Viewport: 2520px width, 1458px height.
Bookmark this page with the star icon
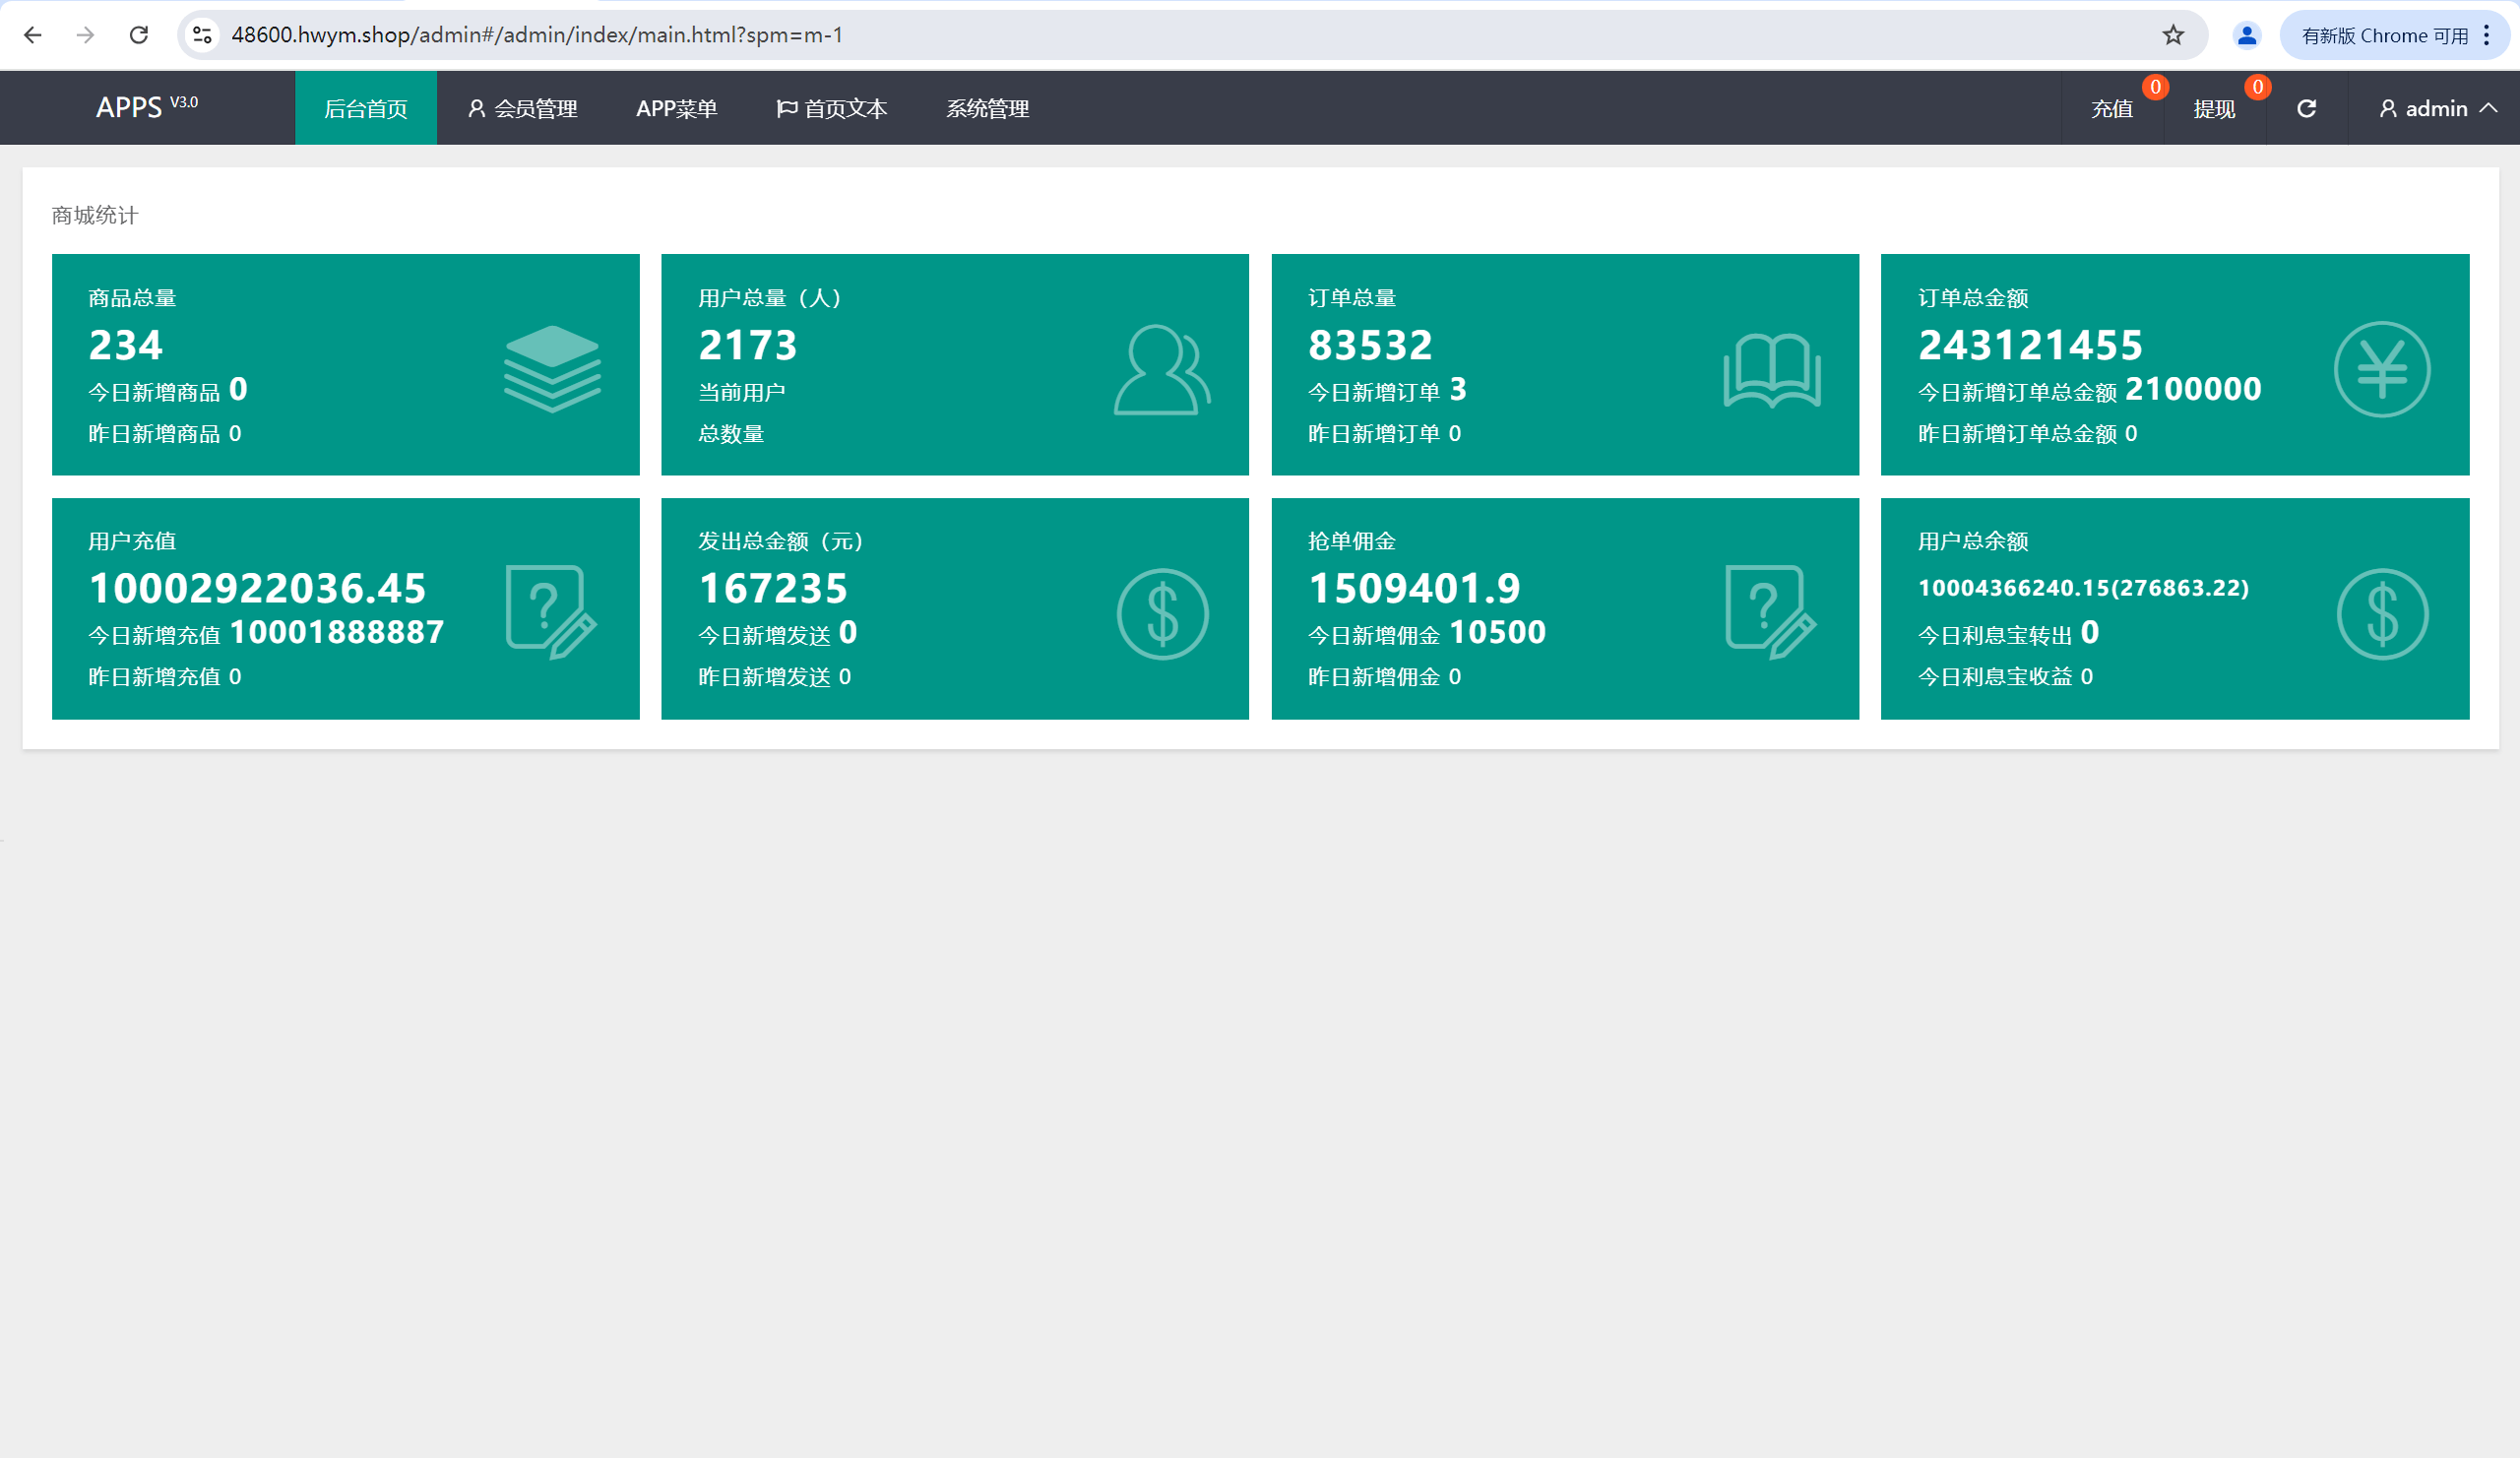tap(2172, 35)
